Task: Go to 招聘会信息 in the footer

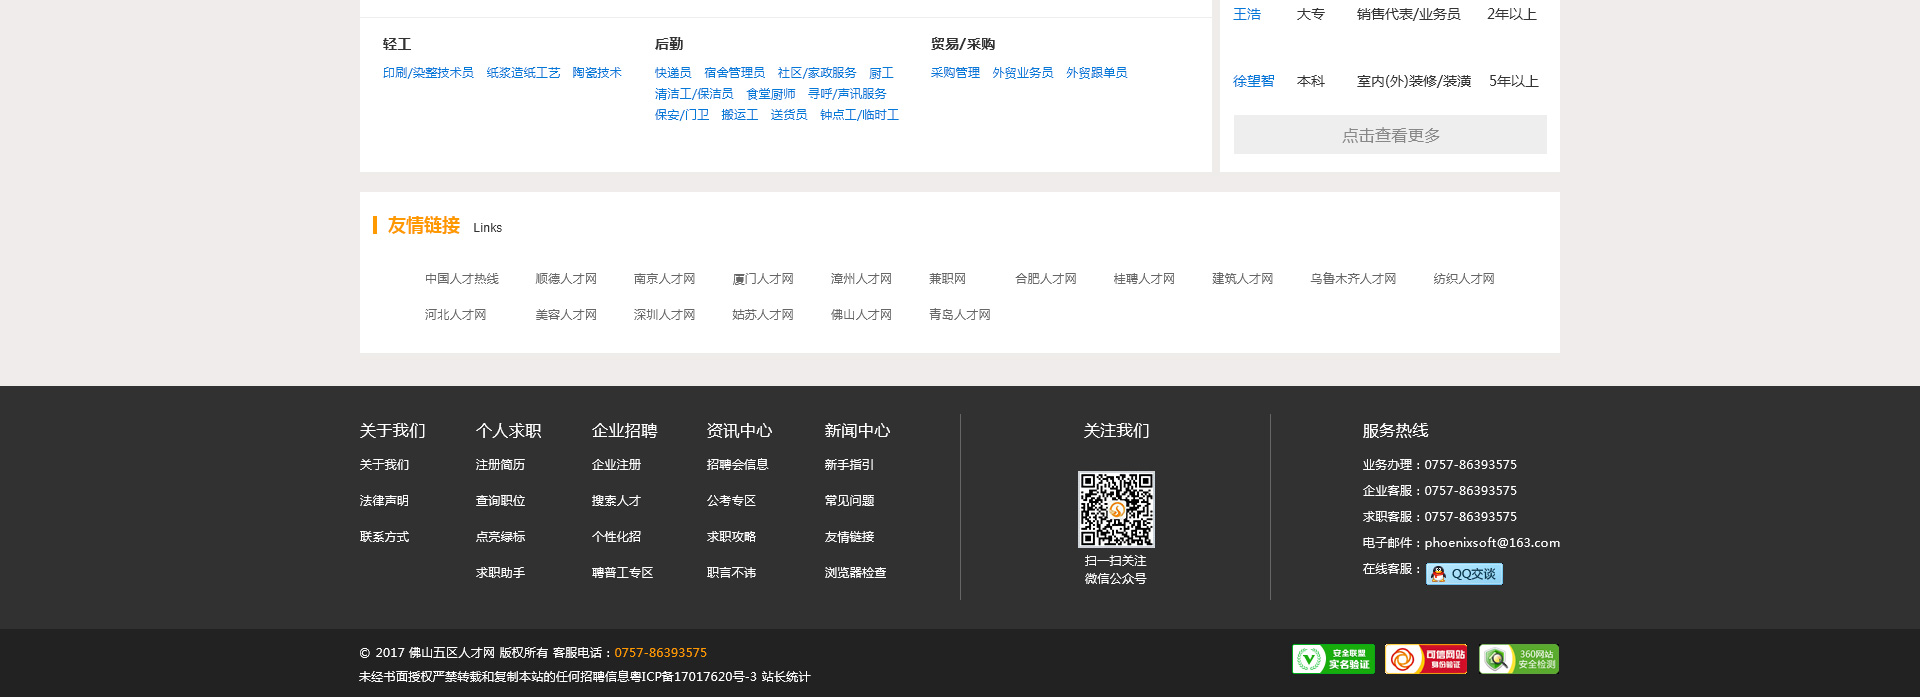Action: (737, 465)
